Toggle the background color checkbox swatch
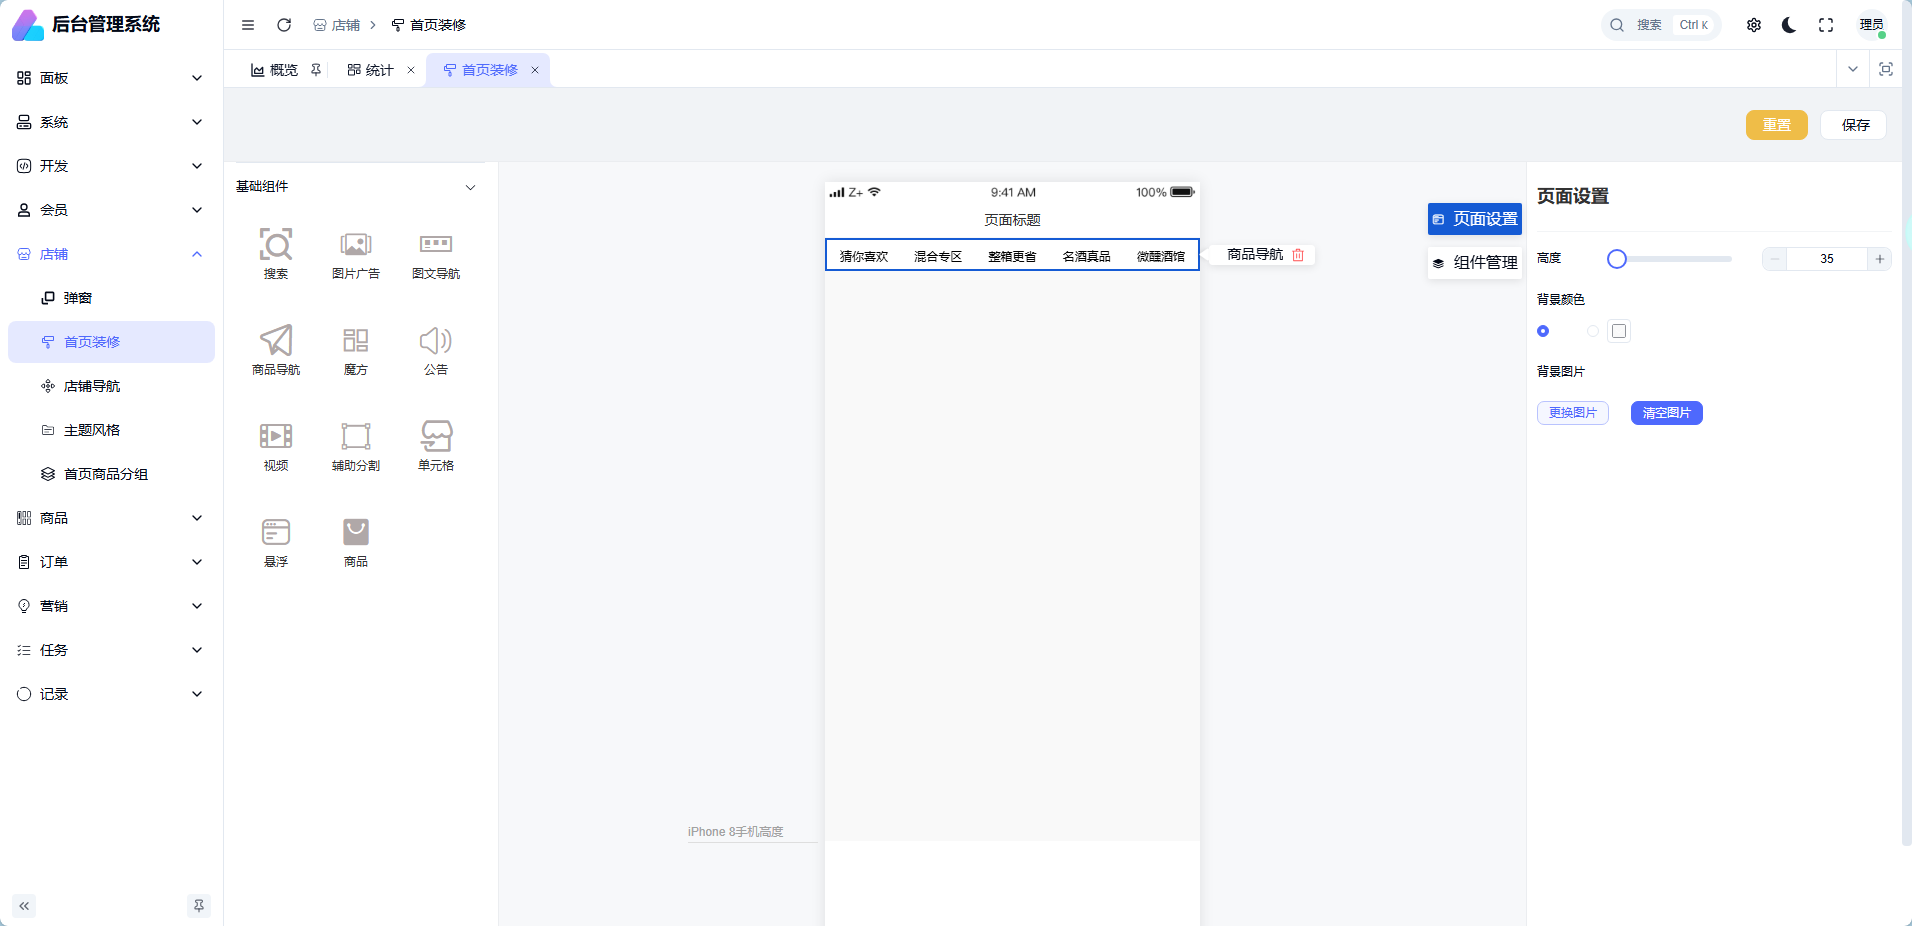Viewport: 1912px width, 926px height. pos(1619,331)
